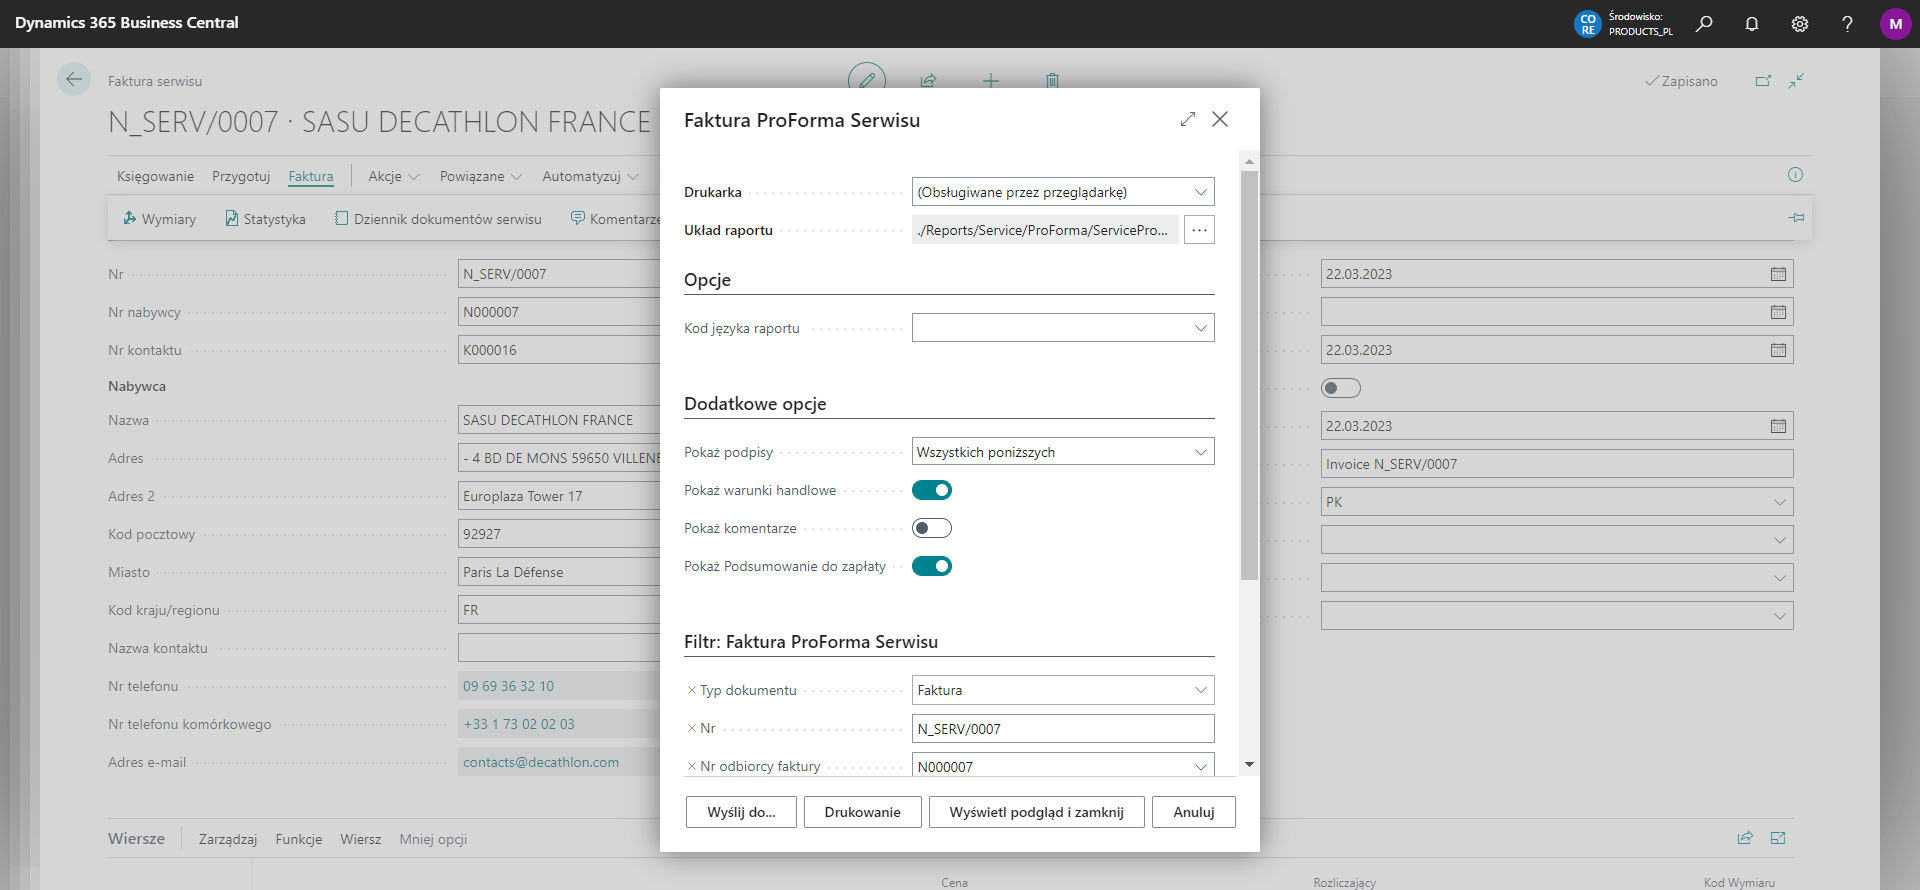Go back using the back arrow icon

[74, 79]
